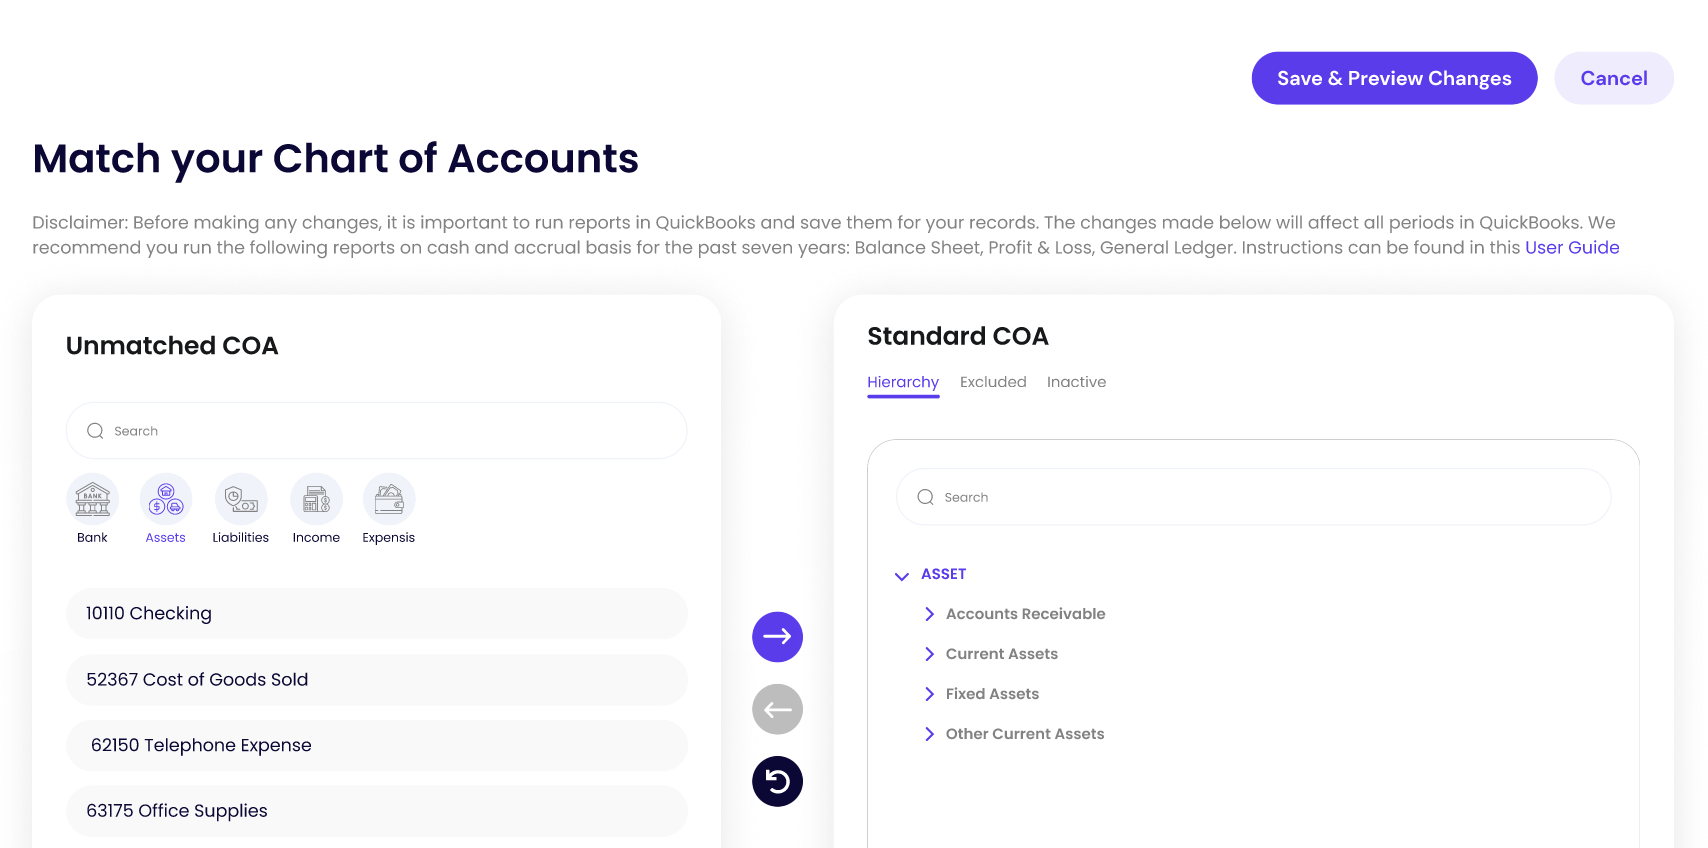Expand the Current Assets node
Image resolution: width=1708 pixels, height=848 pixels.
tap(929, 654)
